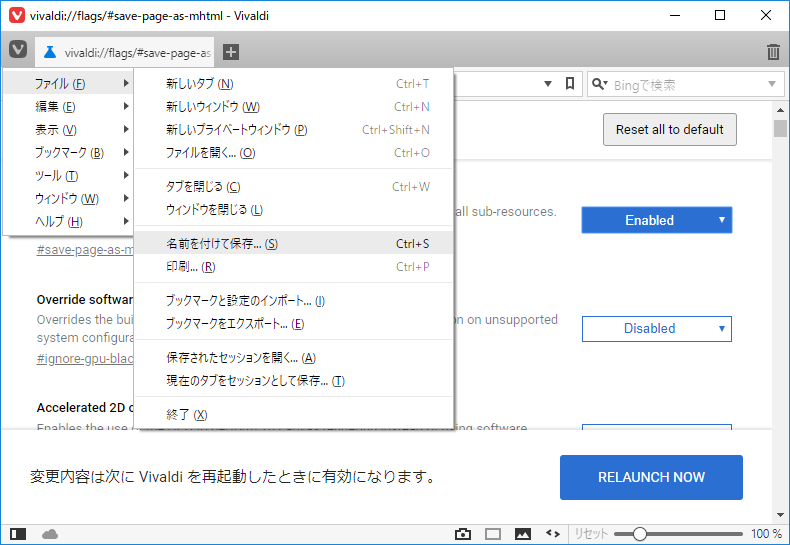
Task: Choose 新しいプライベートウィンドウ (P) menu item
Action: tap(294, 130)
